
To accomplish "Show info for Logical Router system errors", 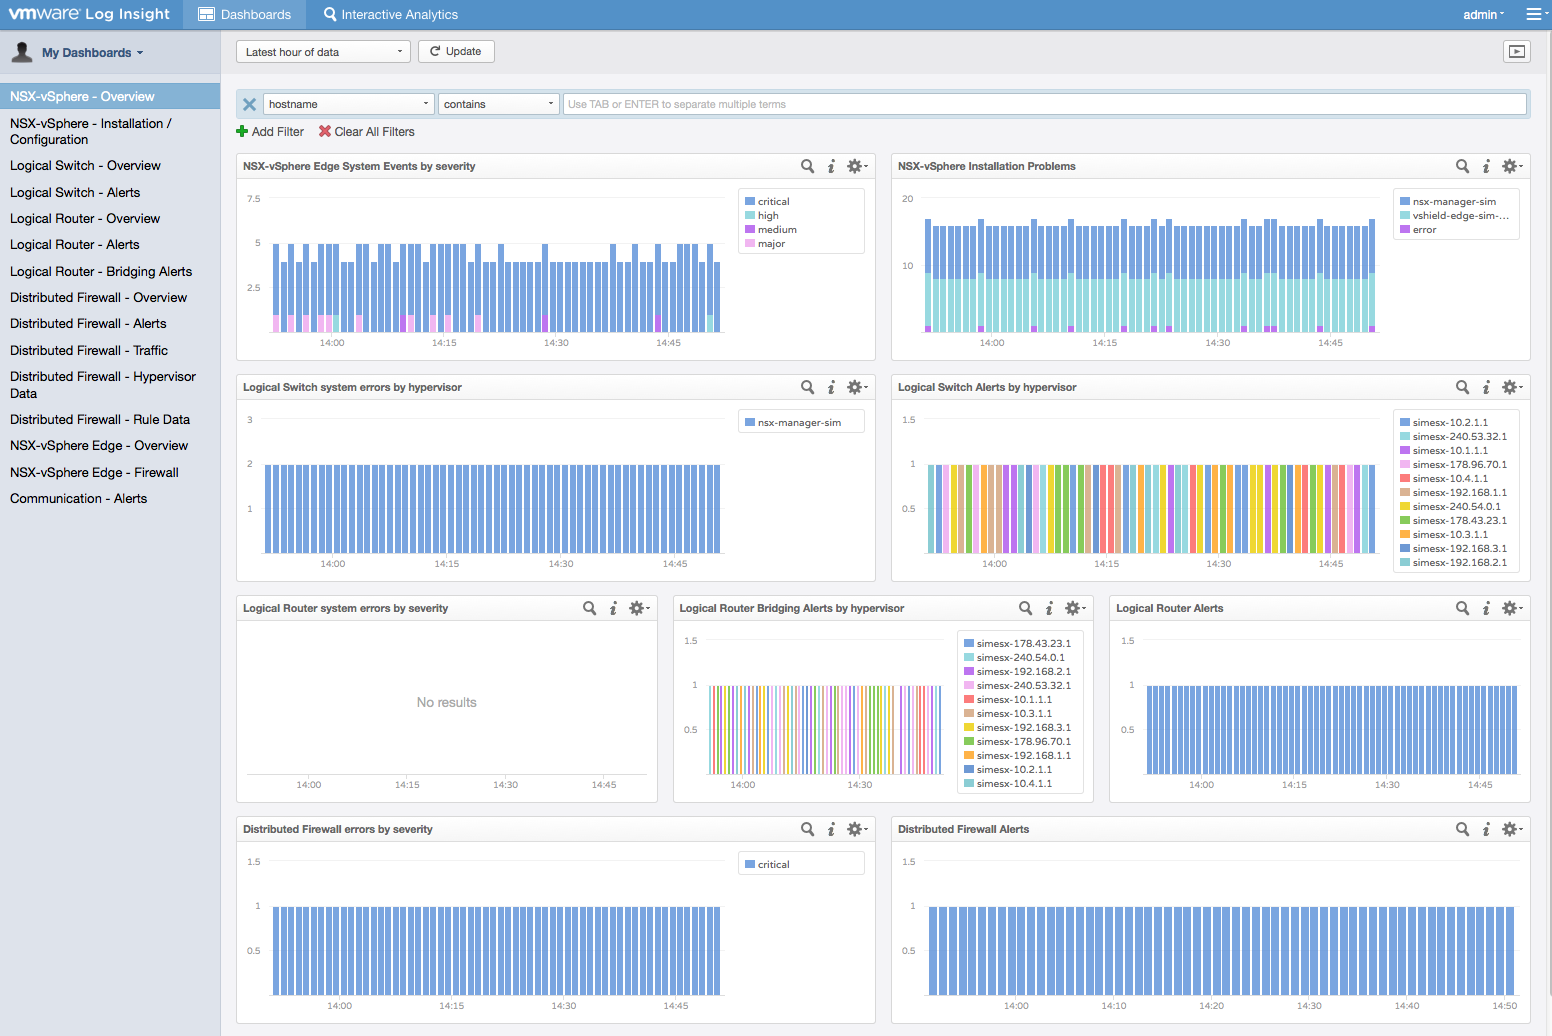I will 613,608.
